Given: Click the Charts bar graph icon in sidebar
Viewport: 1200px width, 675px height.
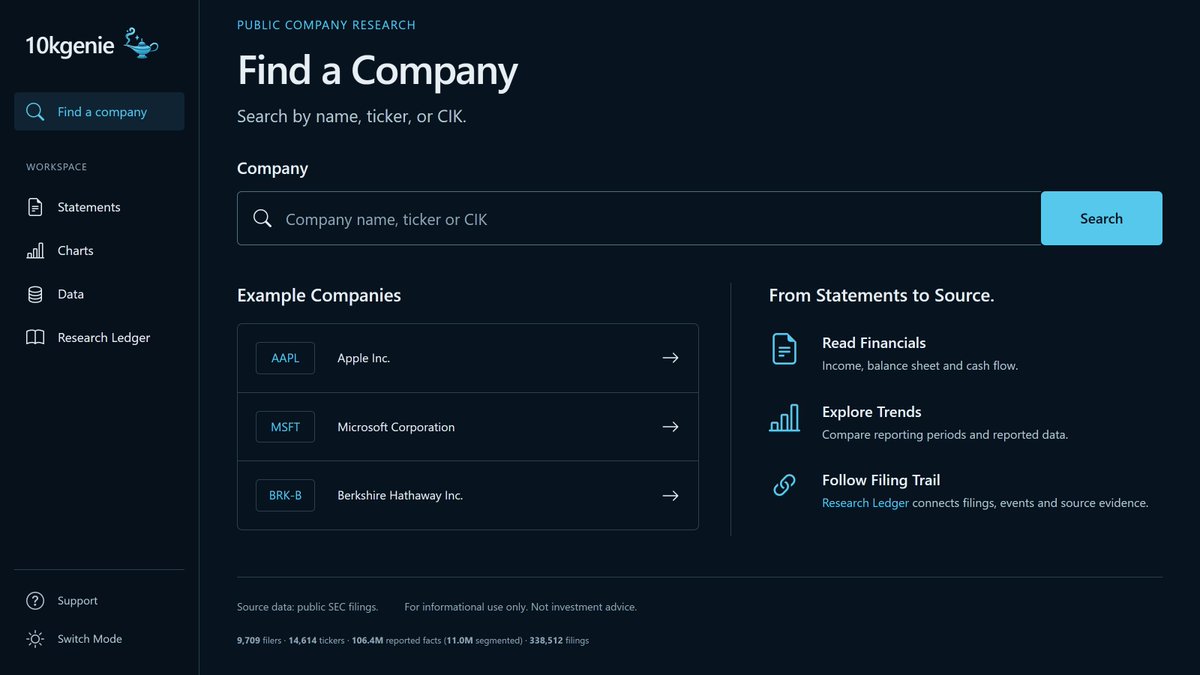Looking at the screenshot, I should coord(35,251).
